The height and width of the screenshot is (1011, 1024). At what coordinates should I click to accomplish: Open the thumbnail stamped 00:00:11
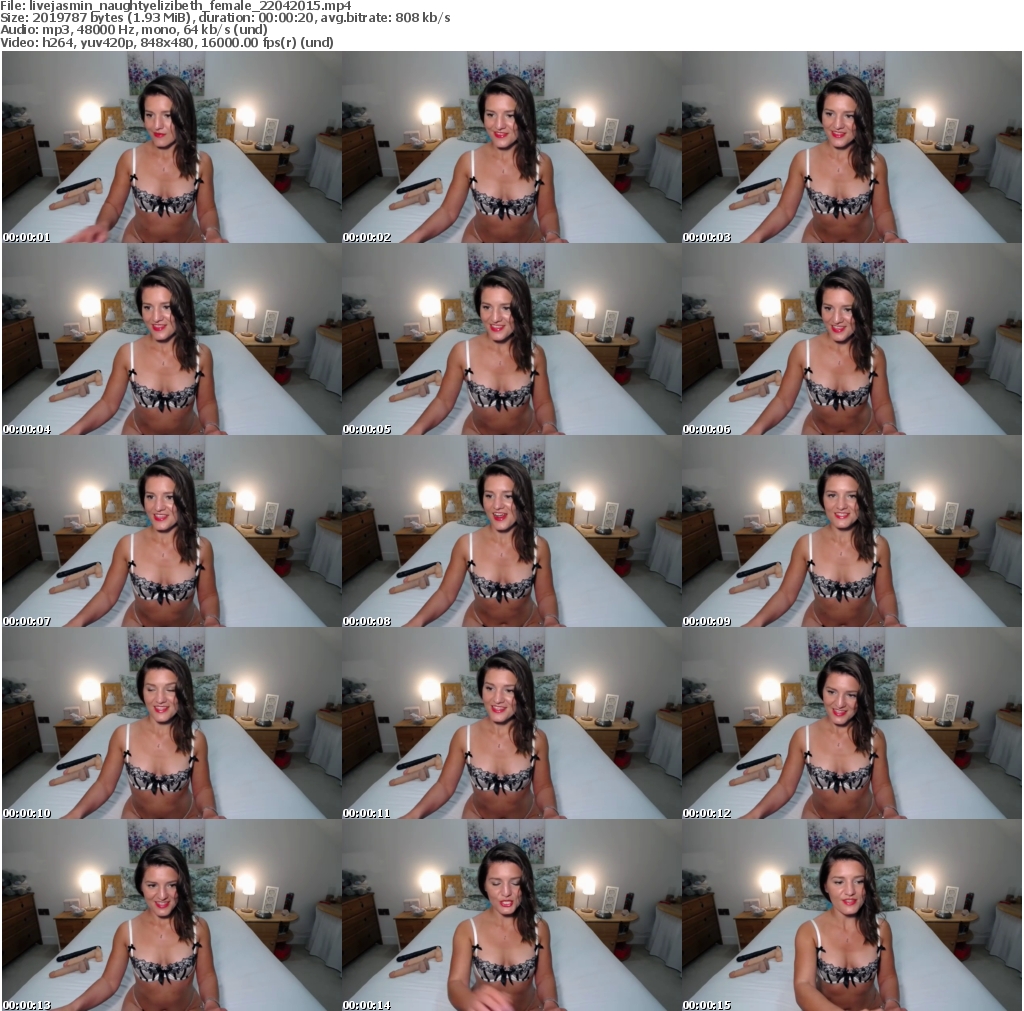point(511,724)
